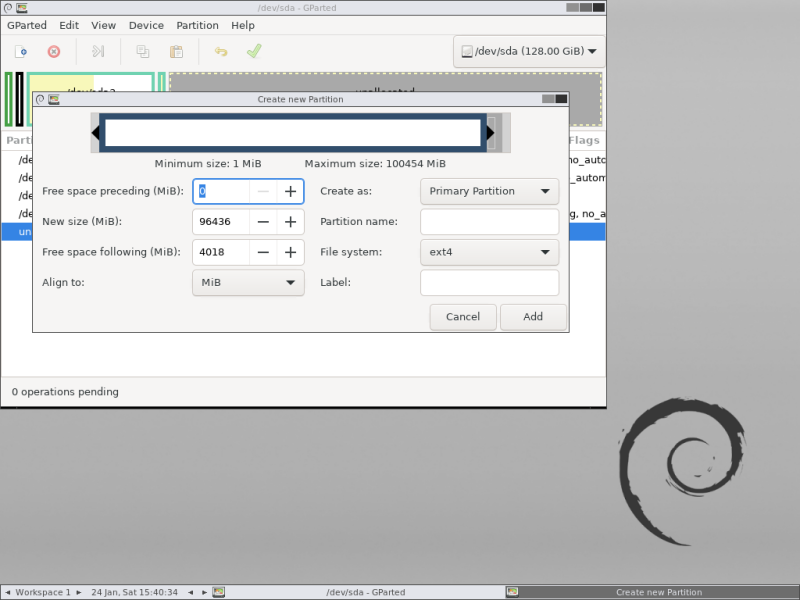Screen dimensions: 800x600
Task: Open the Create as Primary Partition dropdown
Action: point(489,191)
